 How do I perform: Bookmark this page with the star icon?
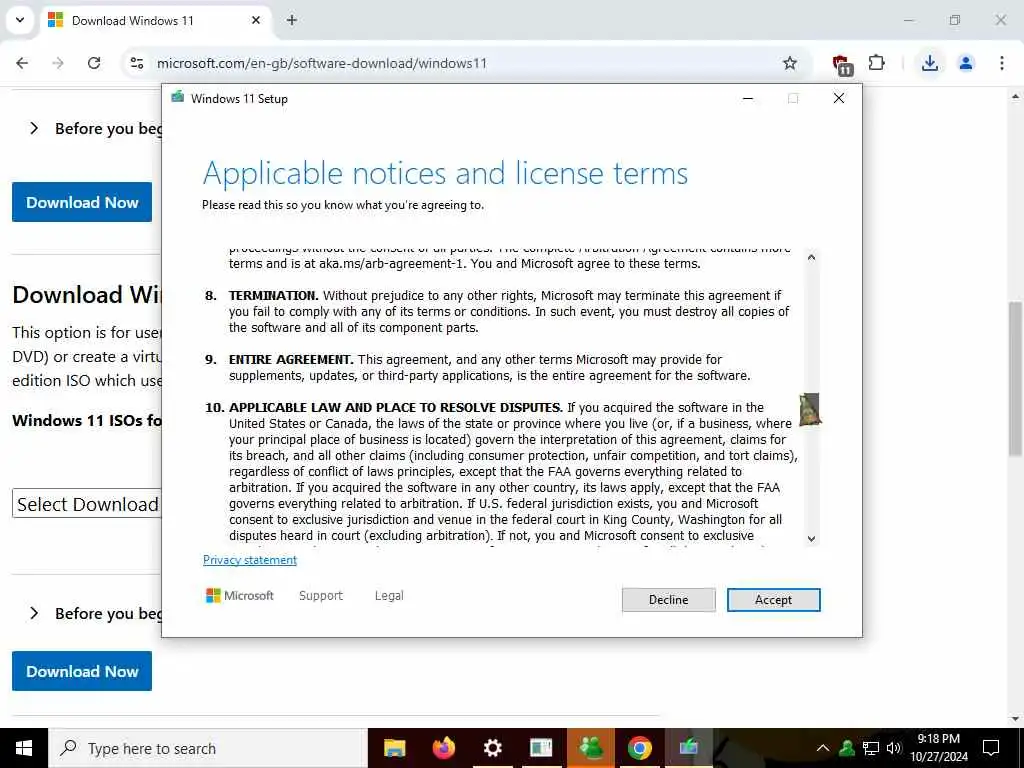point(790,63)
